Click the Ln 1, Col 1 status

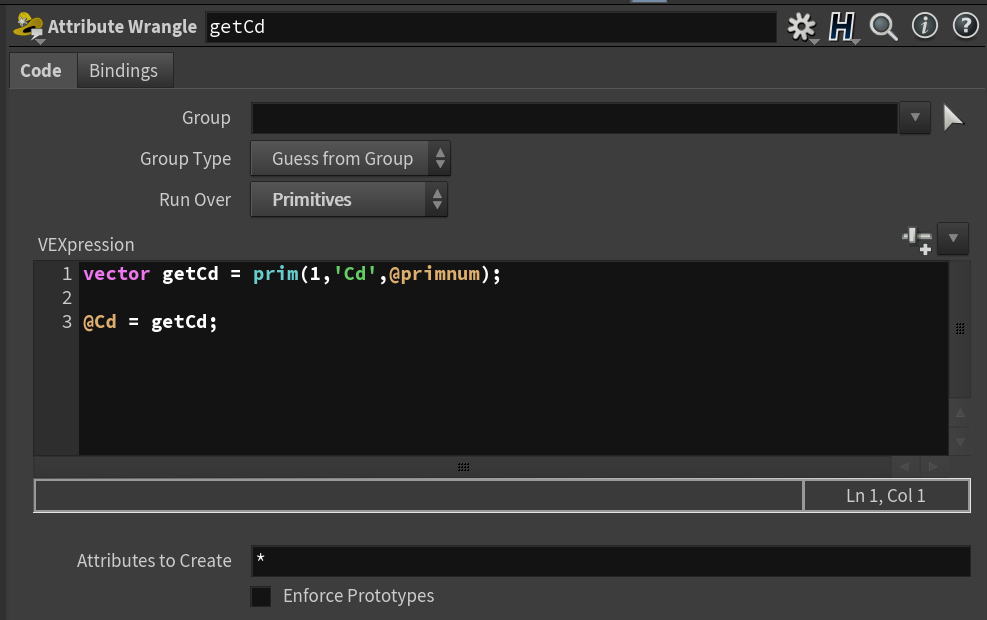click(886, 496)
